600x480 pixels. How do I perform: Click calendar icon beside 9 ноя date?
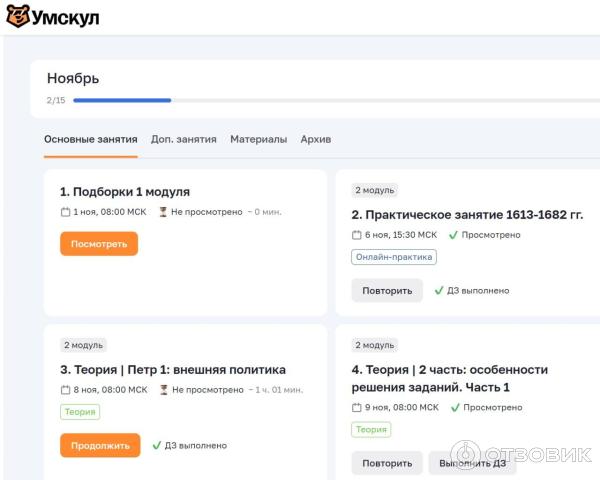point(357,408)
